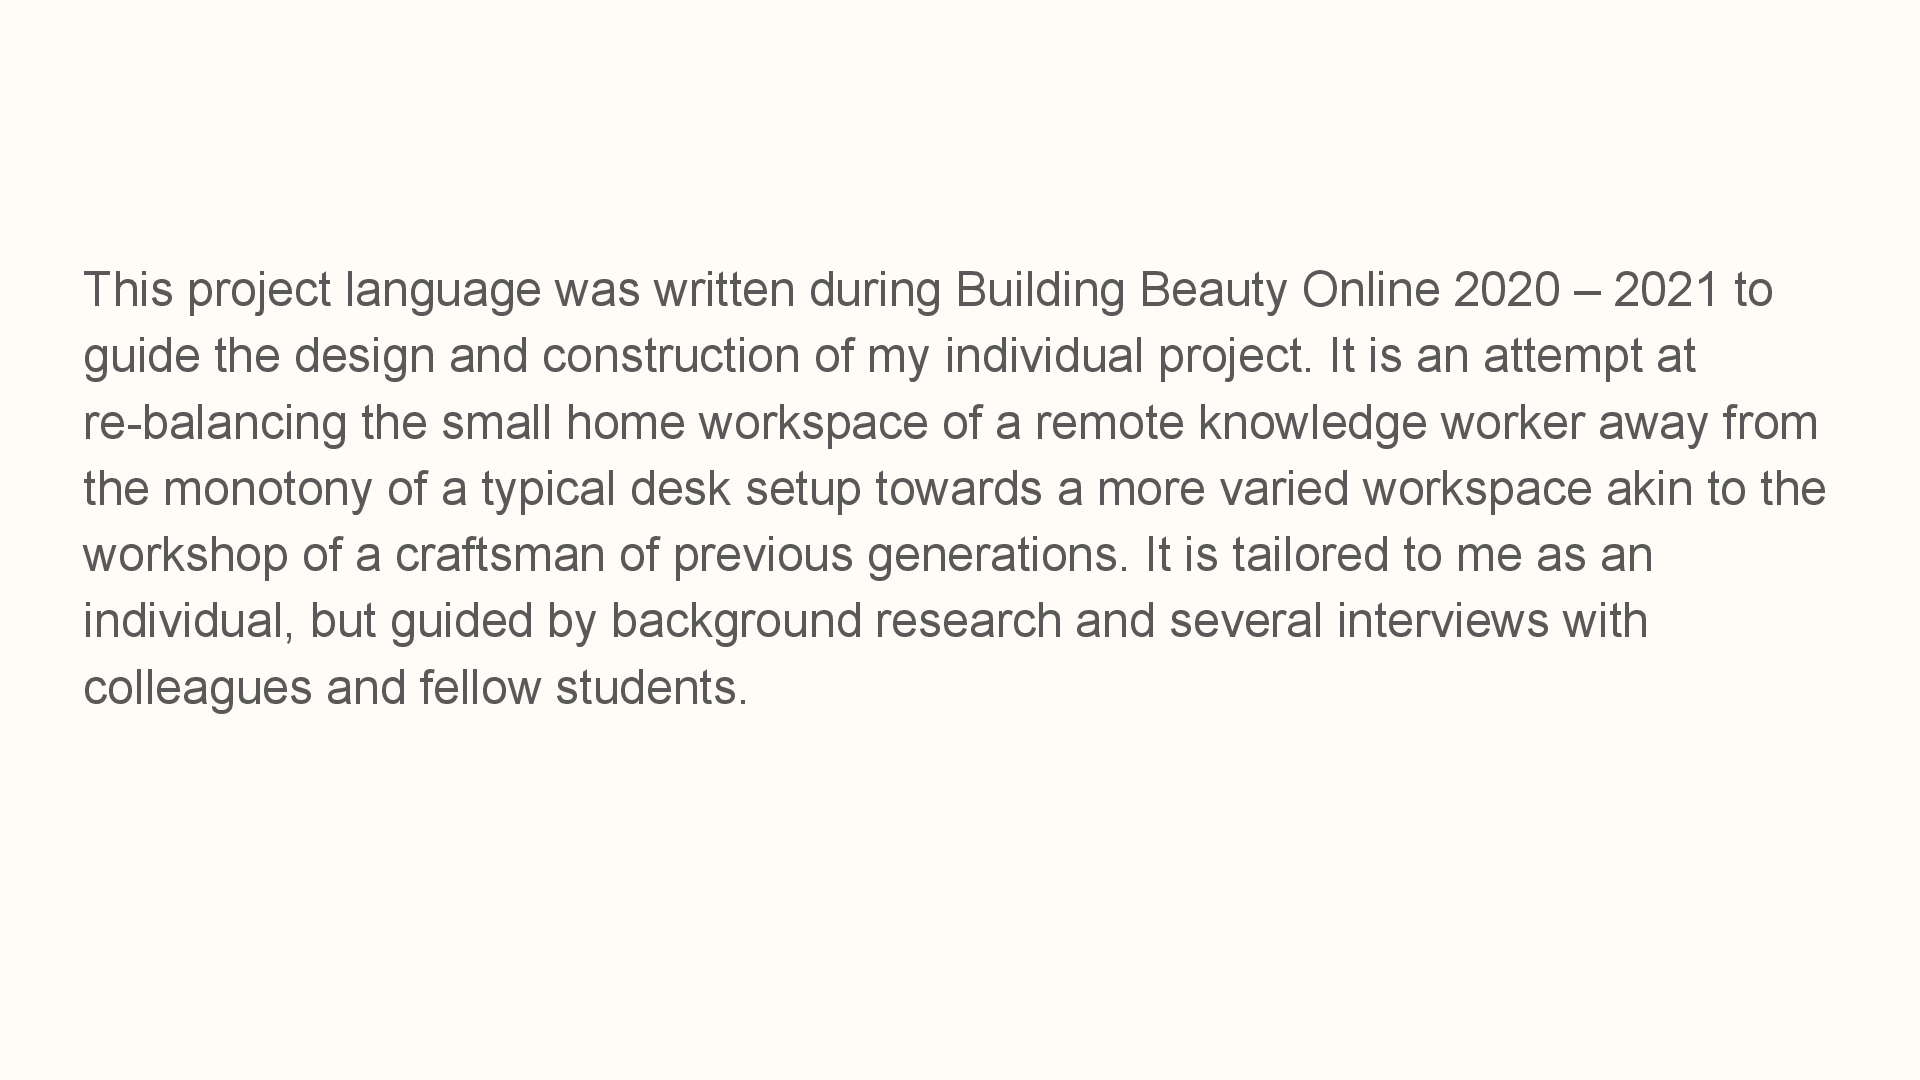Click the phrase "fellow students"

click(x=583, y=688)
